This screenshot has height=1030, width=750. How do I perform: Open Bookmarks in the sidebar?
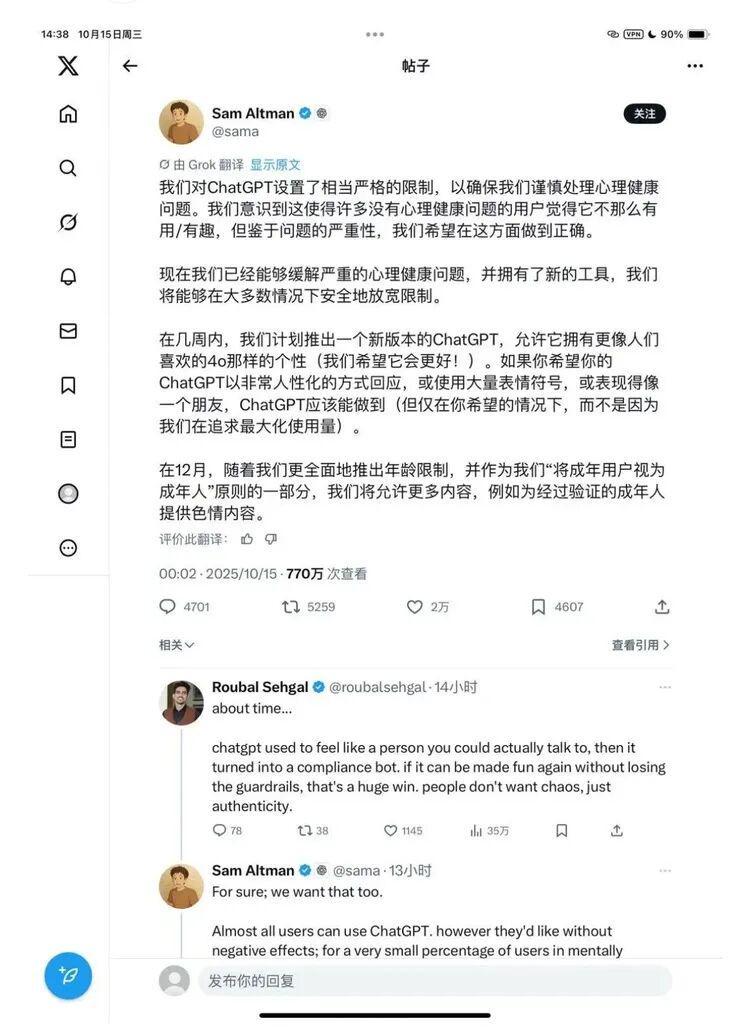(68, 385)
